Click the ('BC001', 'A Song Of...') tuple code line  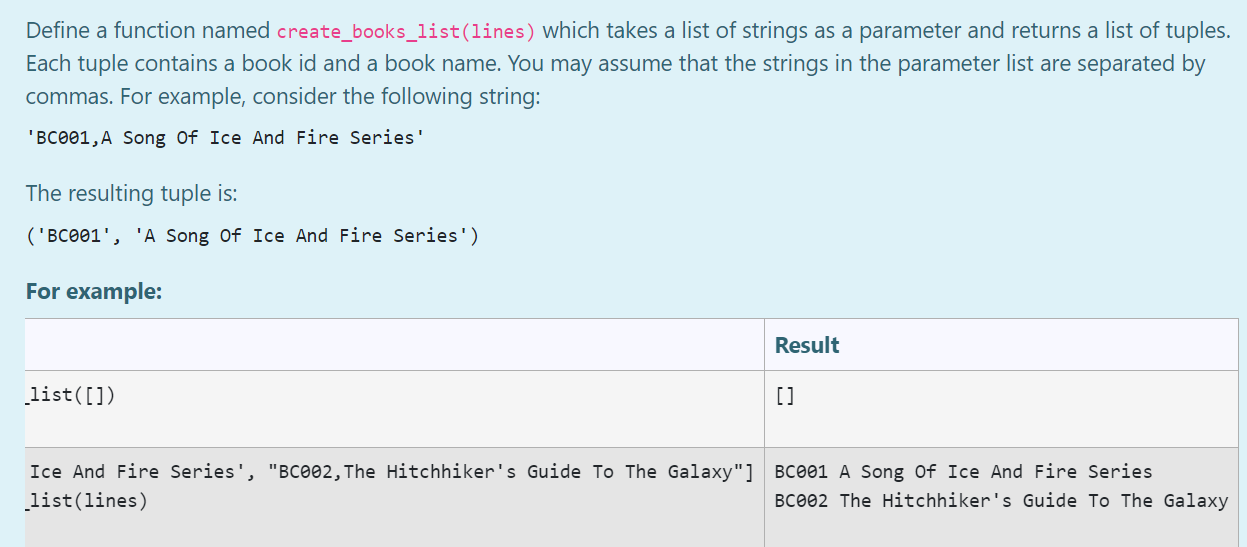[x=251, y=236]
